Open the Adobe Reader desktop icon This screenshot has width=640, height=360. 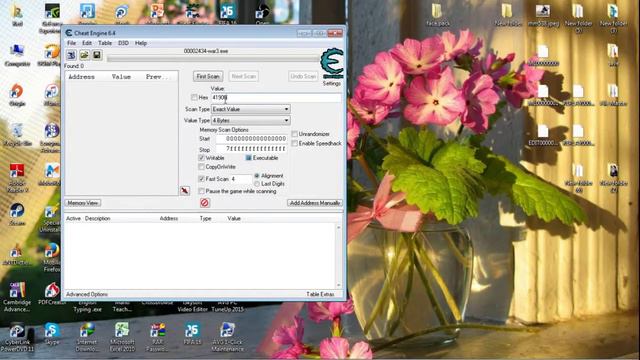[17, 178]
